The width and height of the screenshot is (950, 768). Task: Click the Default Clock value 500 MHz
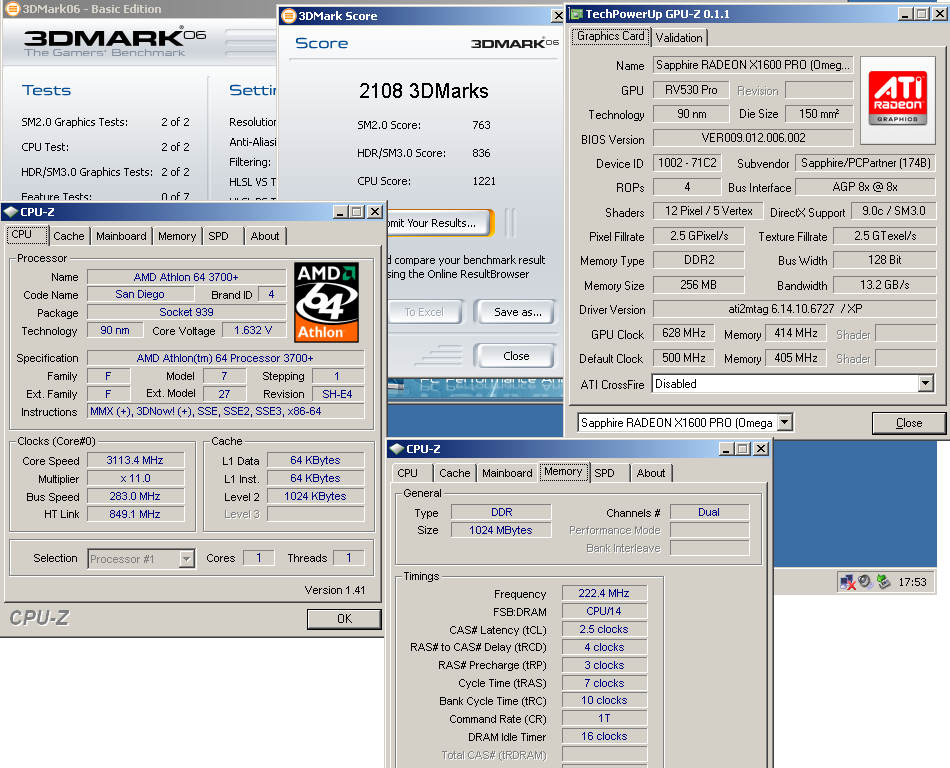point(683,358)
